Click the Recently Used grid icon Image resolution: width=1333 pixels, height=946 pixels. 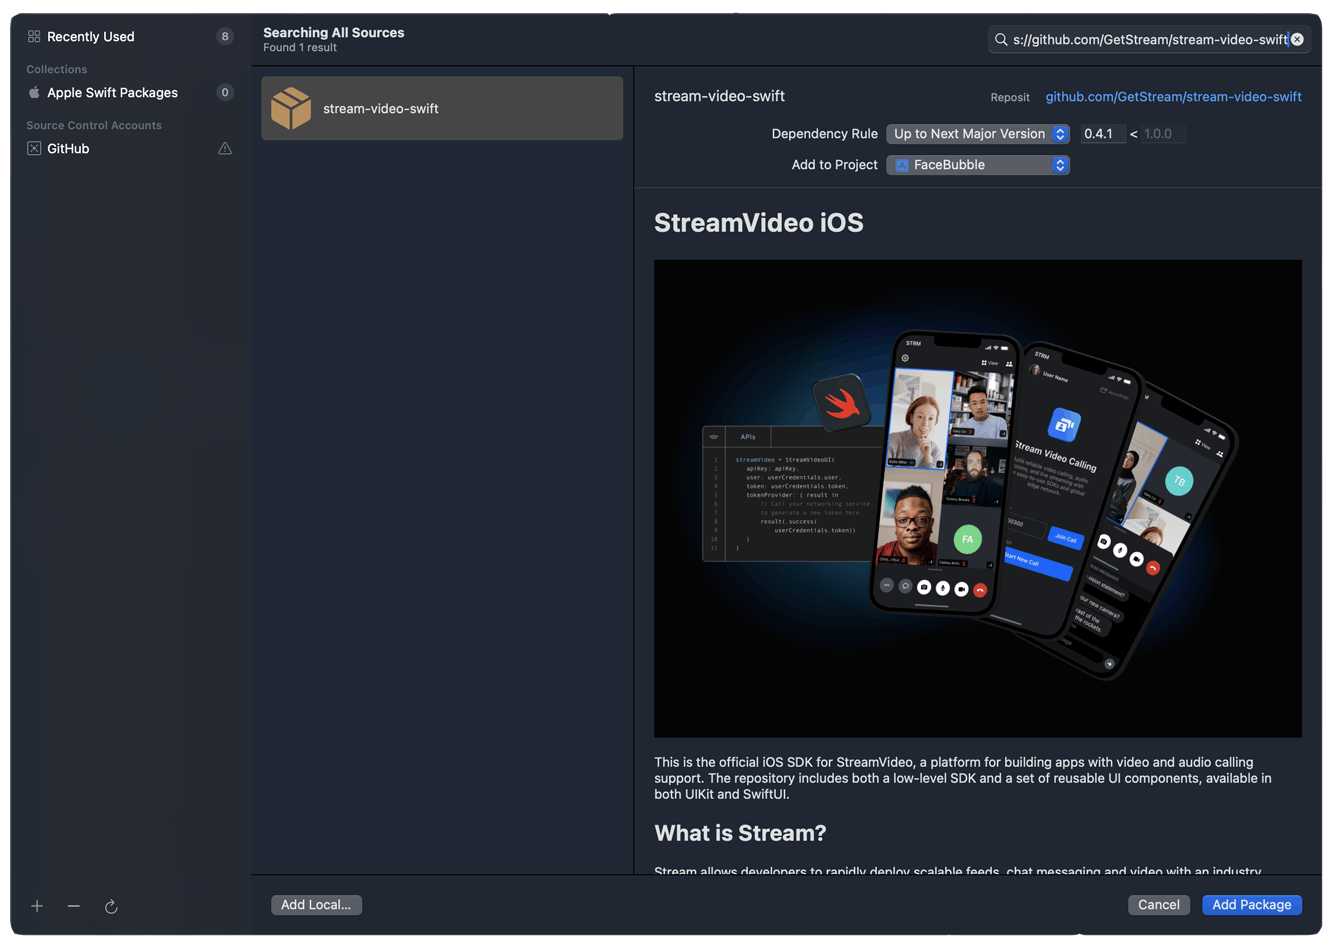pyautogui.click(x=34, y=37)
